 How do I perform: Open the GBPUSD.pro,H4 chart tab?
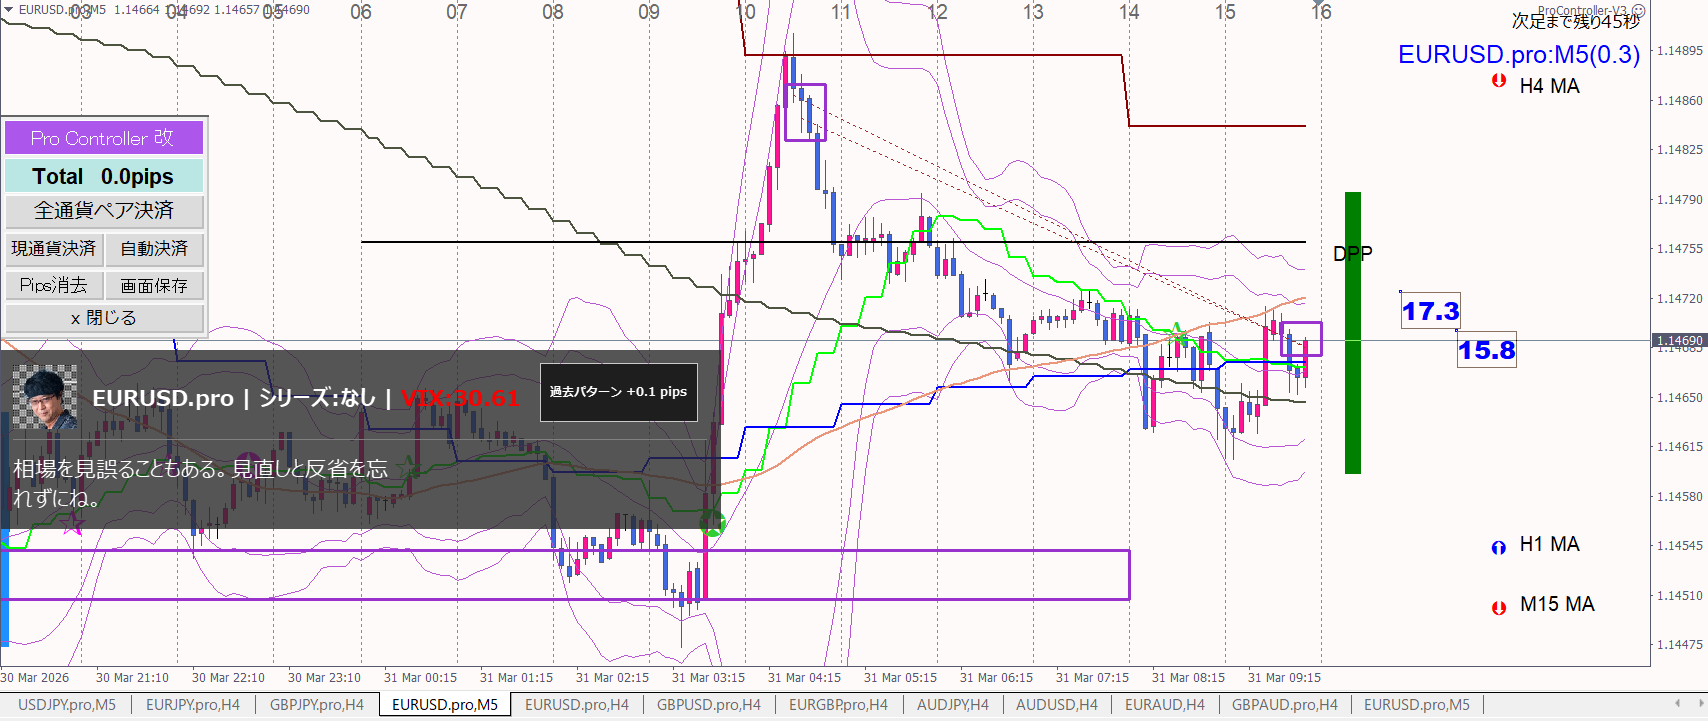708,705
